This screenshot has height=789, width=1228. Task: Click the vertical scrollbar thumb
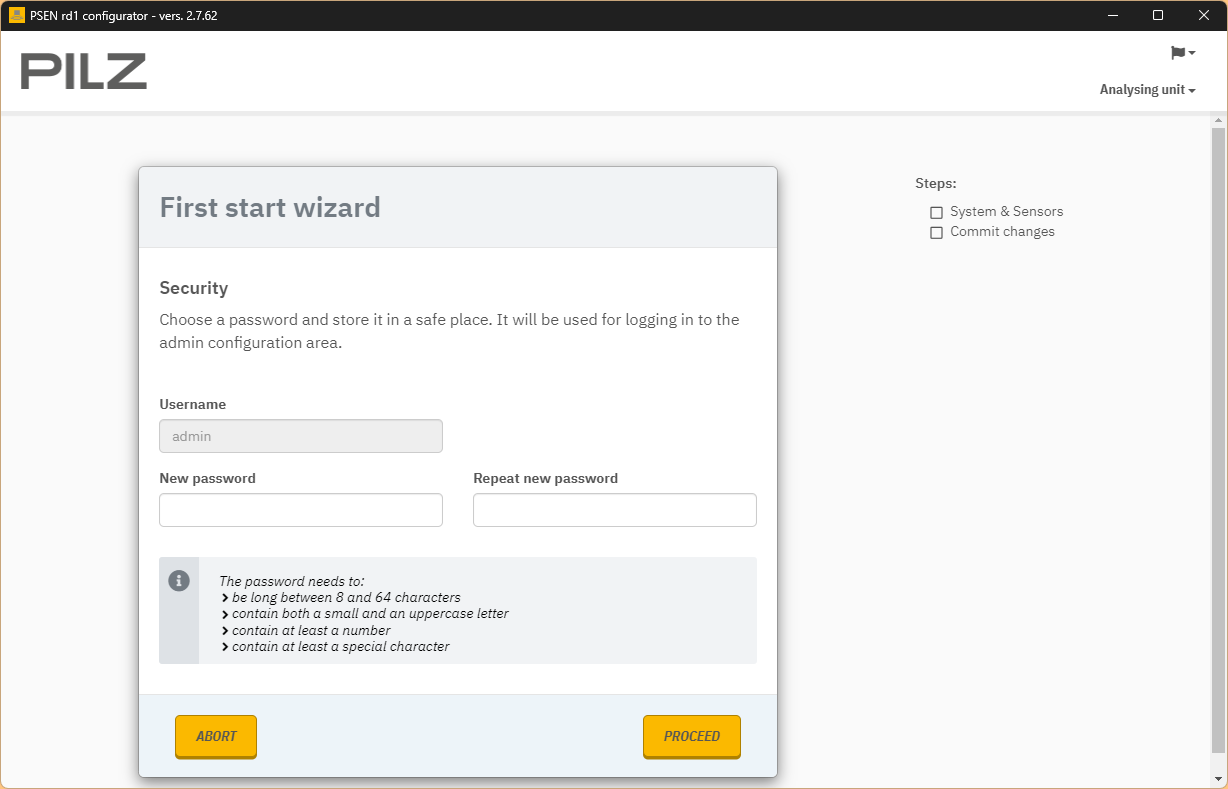tap(1218, 440)
